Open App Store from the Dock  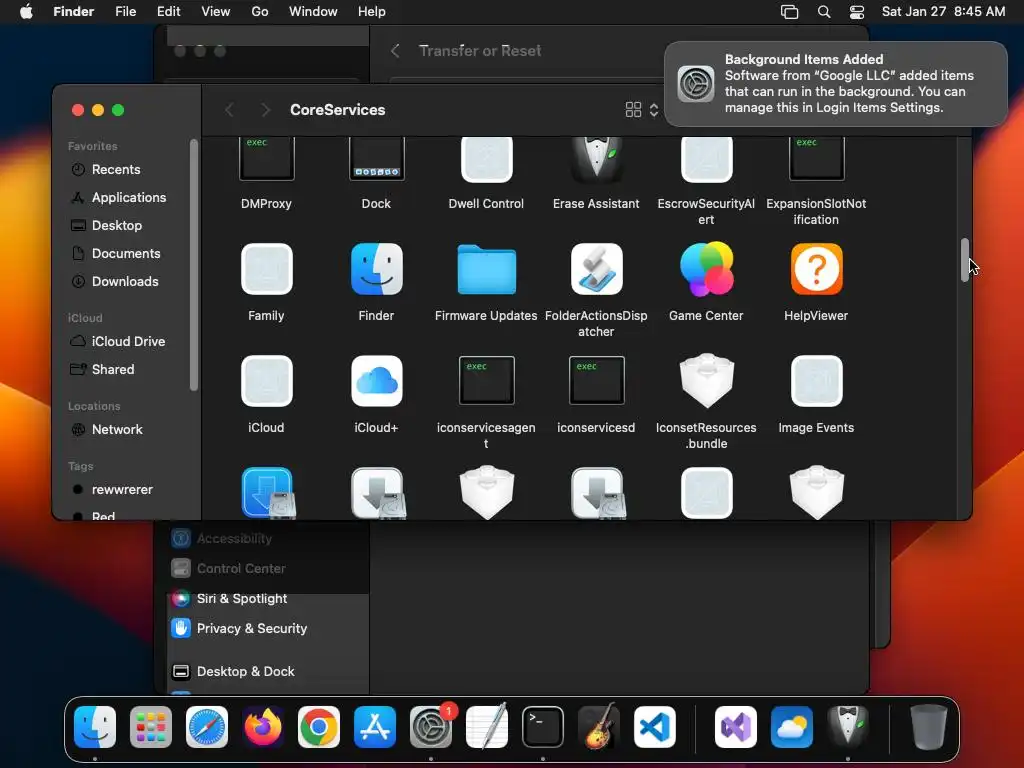coord(375,727)
